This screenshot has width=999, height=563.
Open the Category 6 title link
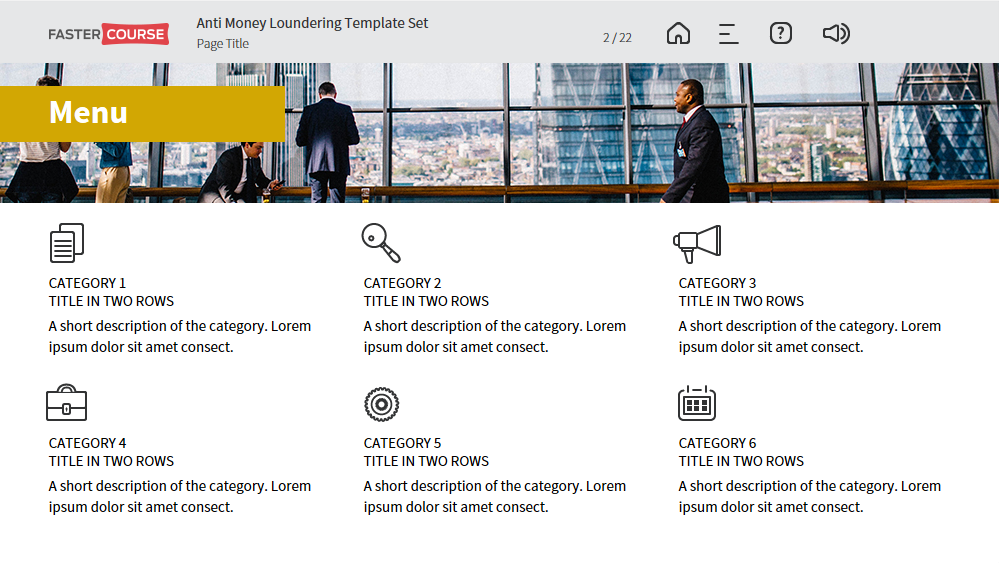pyautogui.click(x=741, y=452)
